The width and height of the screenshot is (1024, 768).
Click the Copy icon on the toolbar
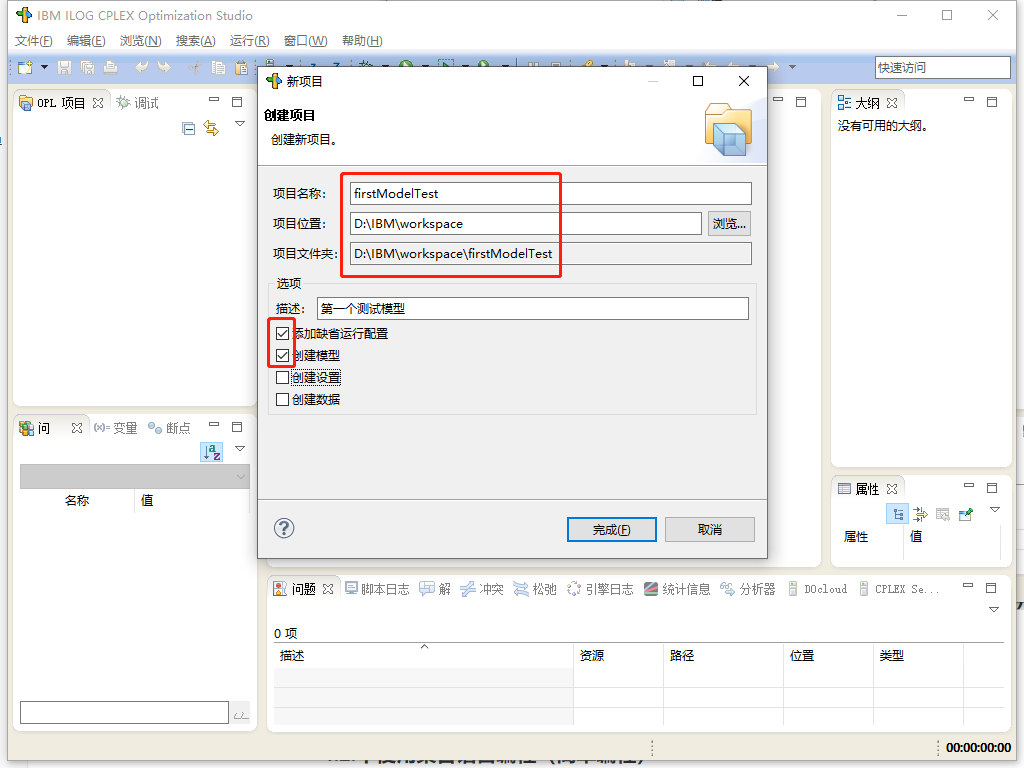(217, 67)
